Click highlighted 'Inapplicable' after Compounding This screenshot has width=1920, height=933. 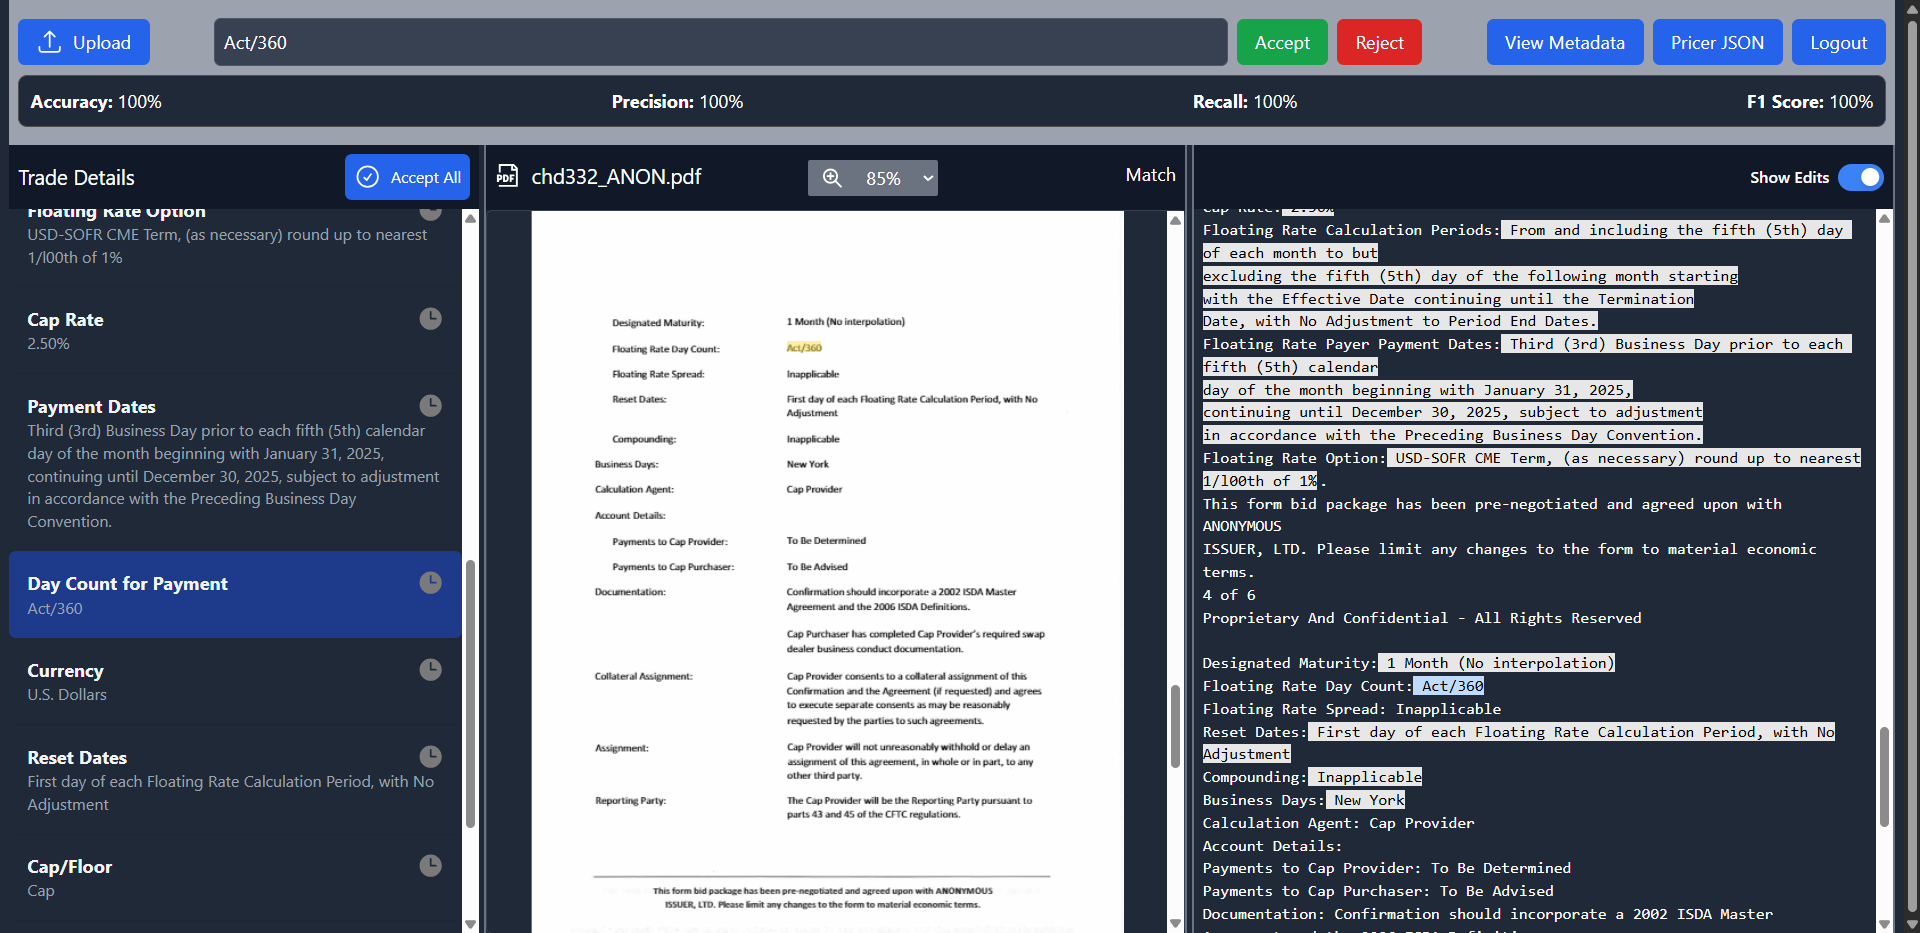tap(1366, 777)
